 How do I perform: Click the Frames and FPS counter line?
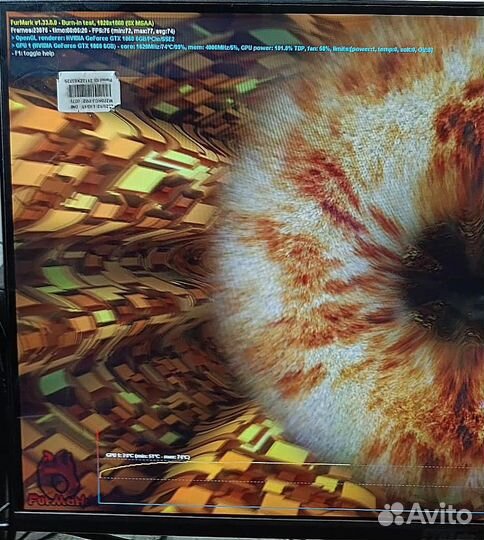[93, 31]
